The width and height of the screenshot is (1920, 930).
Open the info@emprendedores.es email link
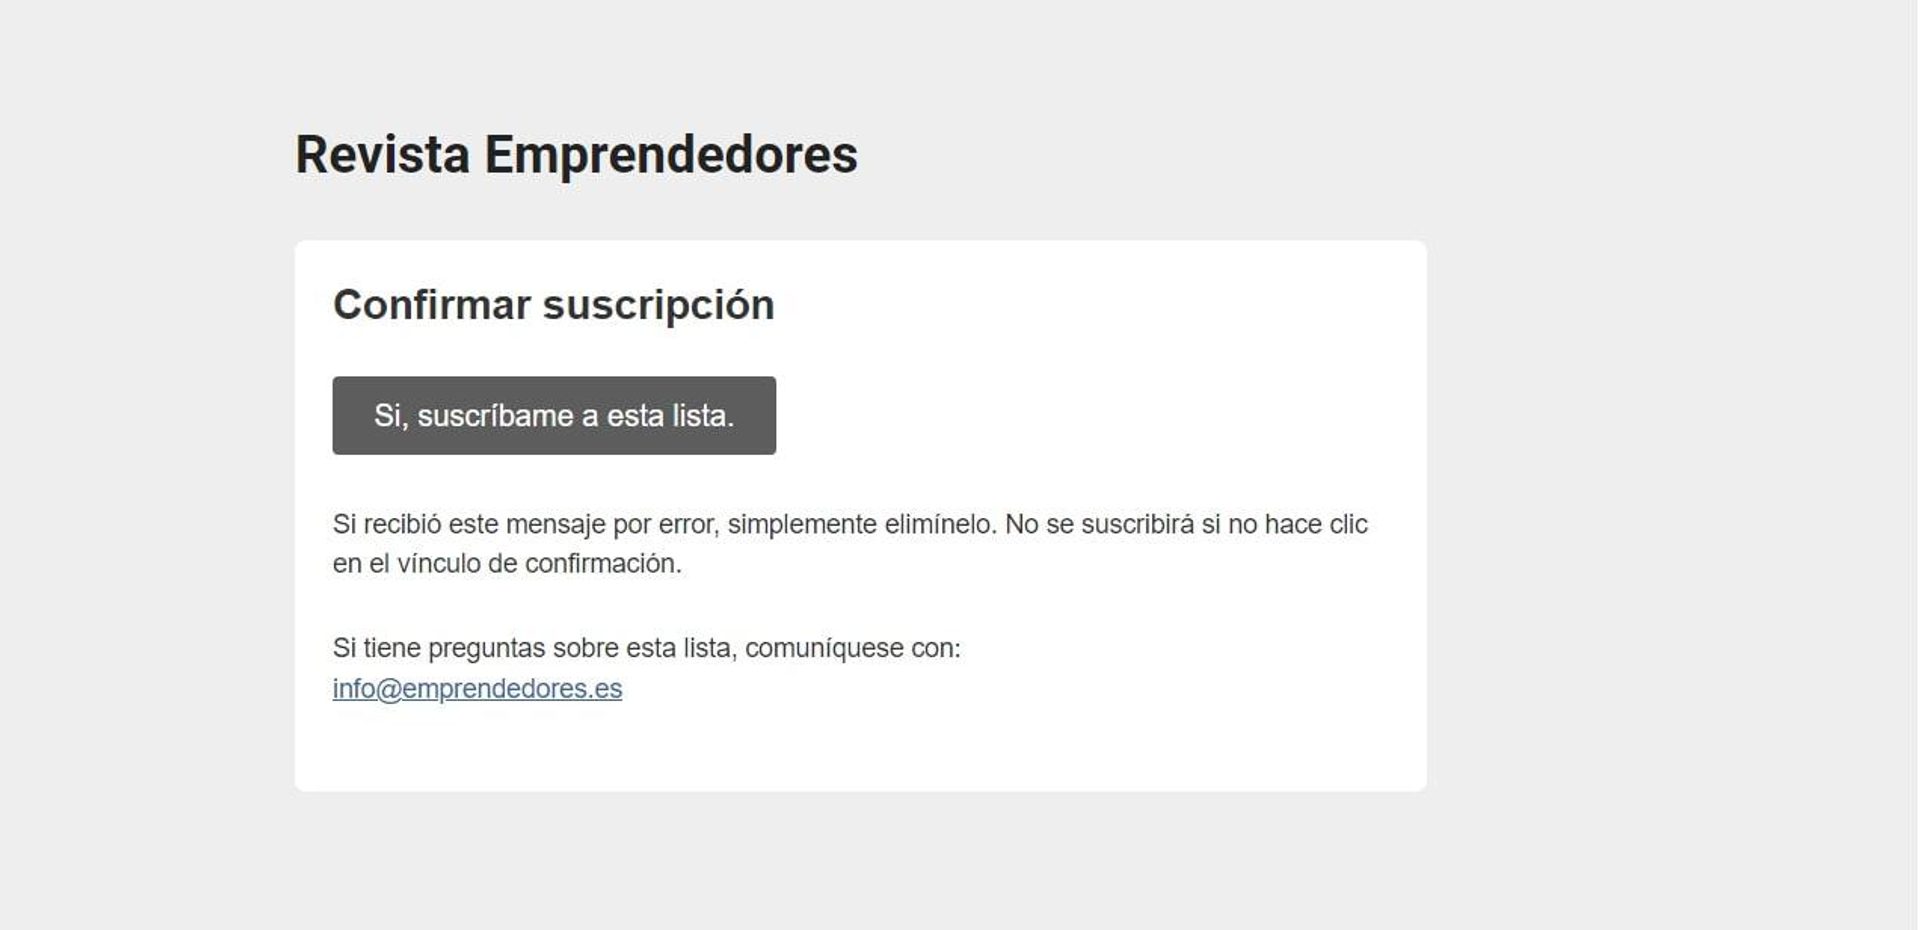(x=477, y=689)
